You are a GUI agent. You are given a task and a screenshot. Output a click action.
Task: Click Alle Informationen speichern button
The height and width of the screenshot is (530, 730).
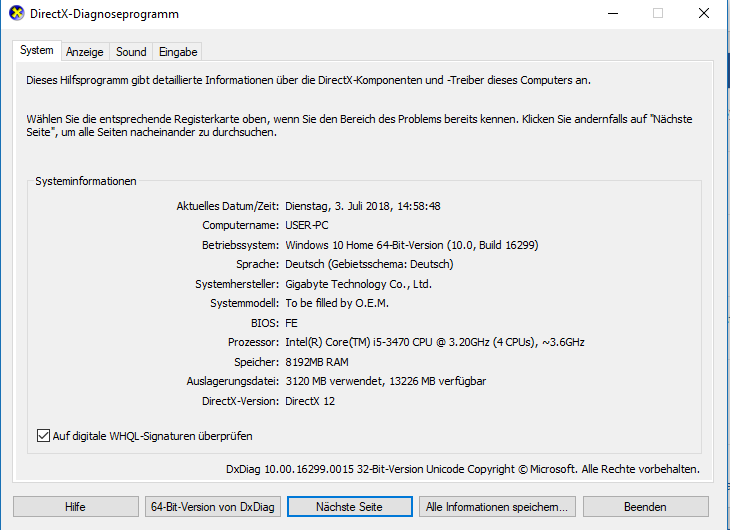pos(497,507)
